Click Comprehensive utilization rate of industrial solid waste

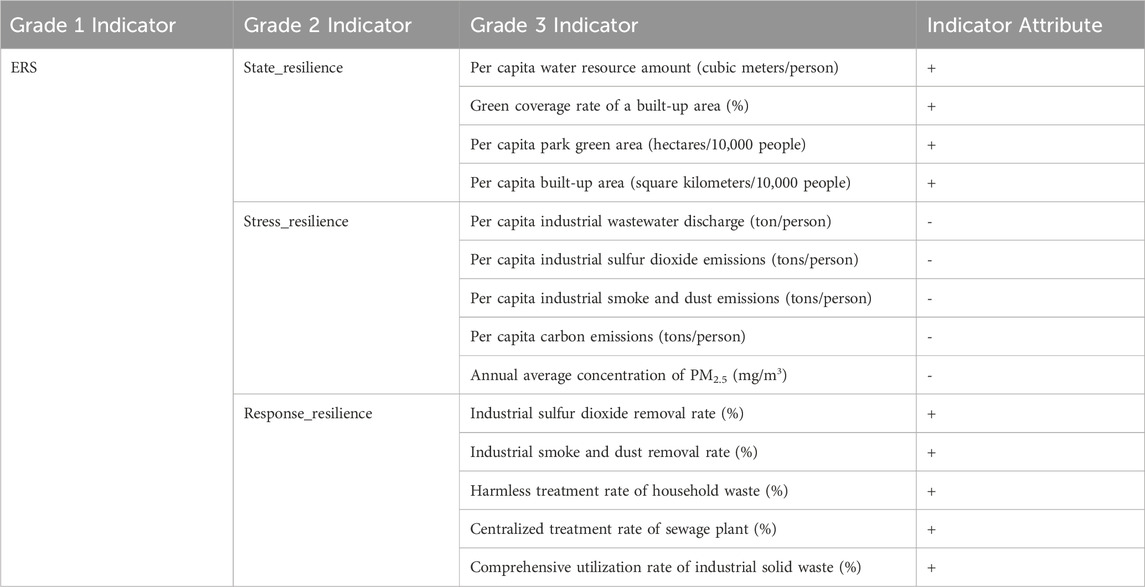point(665,567)
